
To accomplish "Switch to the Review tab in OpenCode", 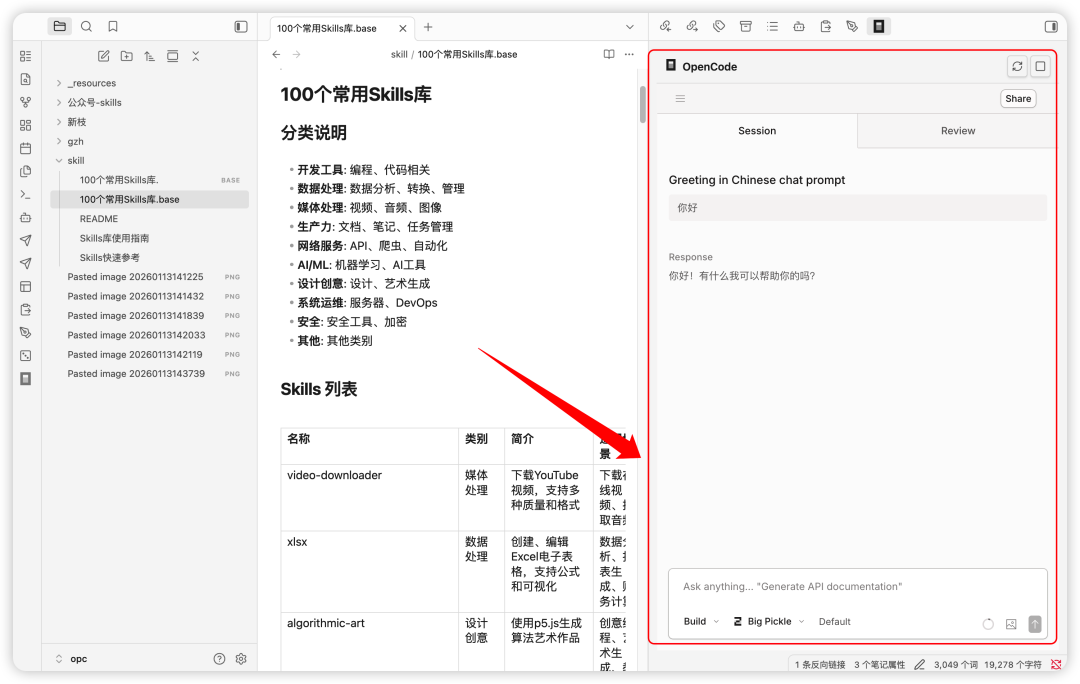I will [x=957, y=130].
